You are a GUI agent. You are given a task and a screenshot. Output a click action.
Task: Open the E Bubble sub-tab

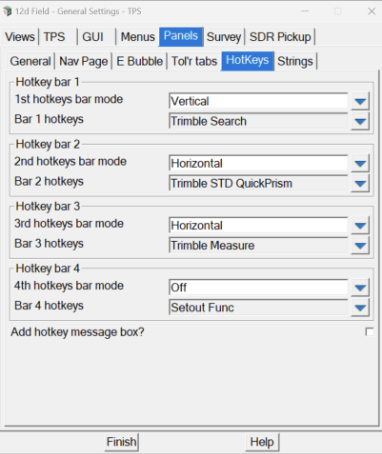click(x=139, y=61)
